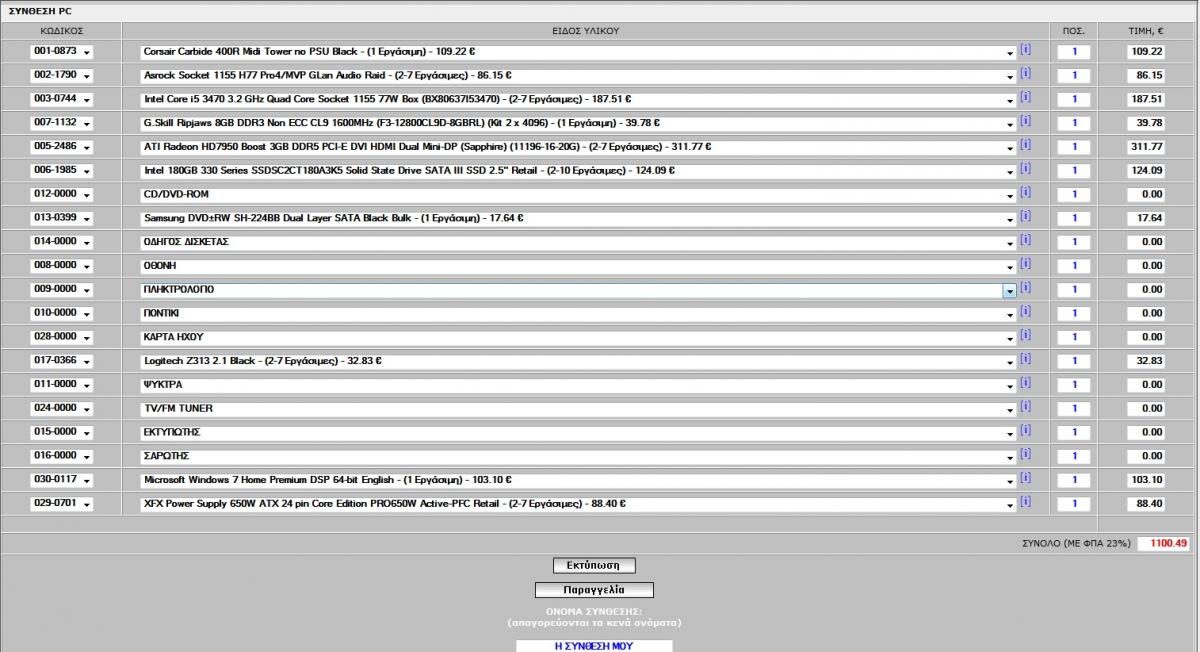Viewport: 1200px width, 652px height.
Task: Open code dropdown 005-2486
Action: click(x=61, y=146)
